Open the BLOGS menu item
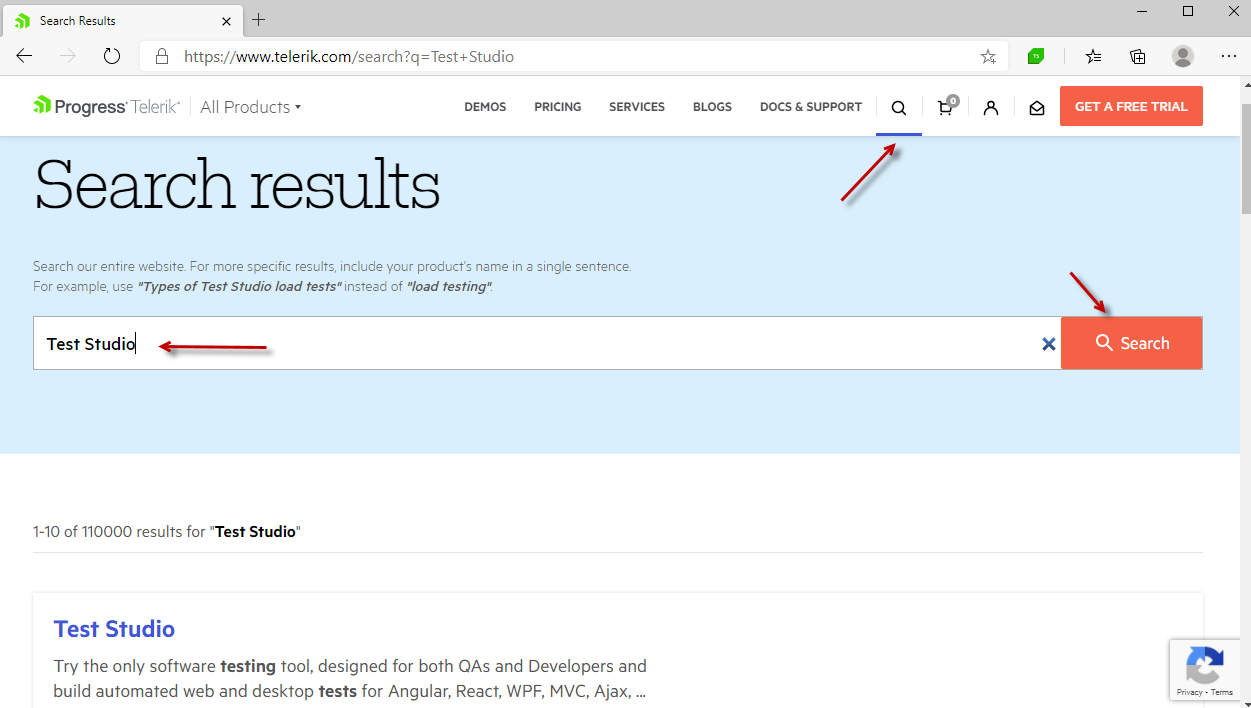The width and height of the screenshot is (1251, 708). (x=712, y=107)
